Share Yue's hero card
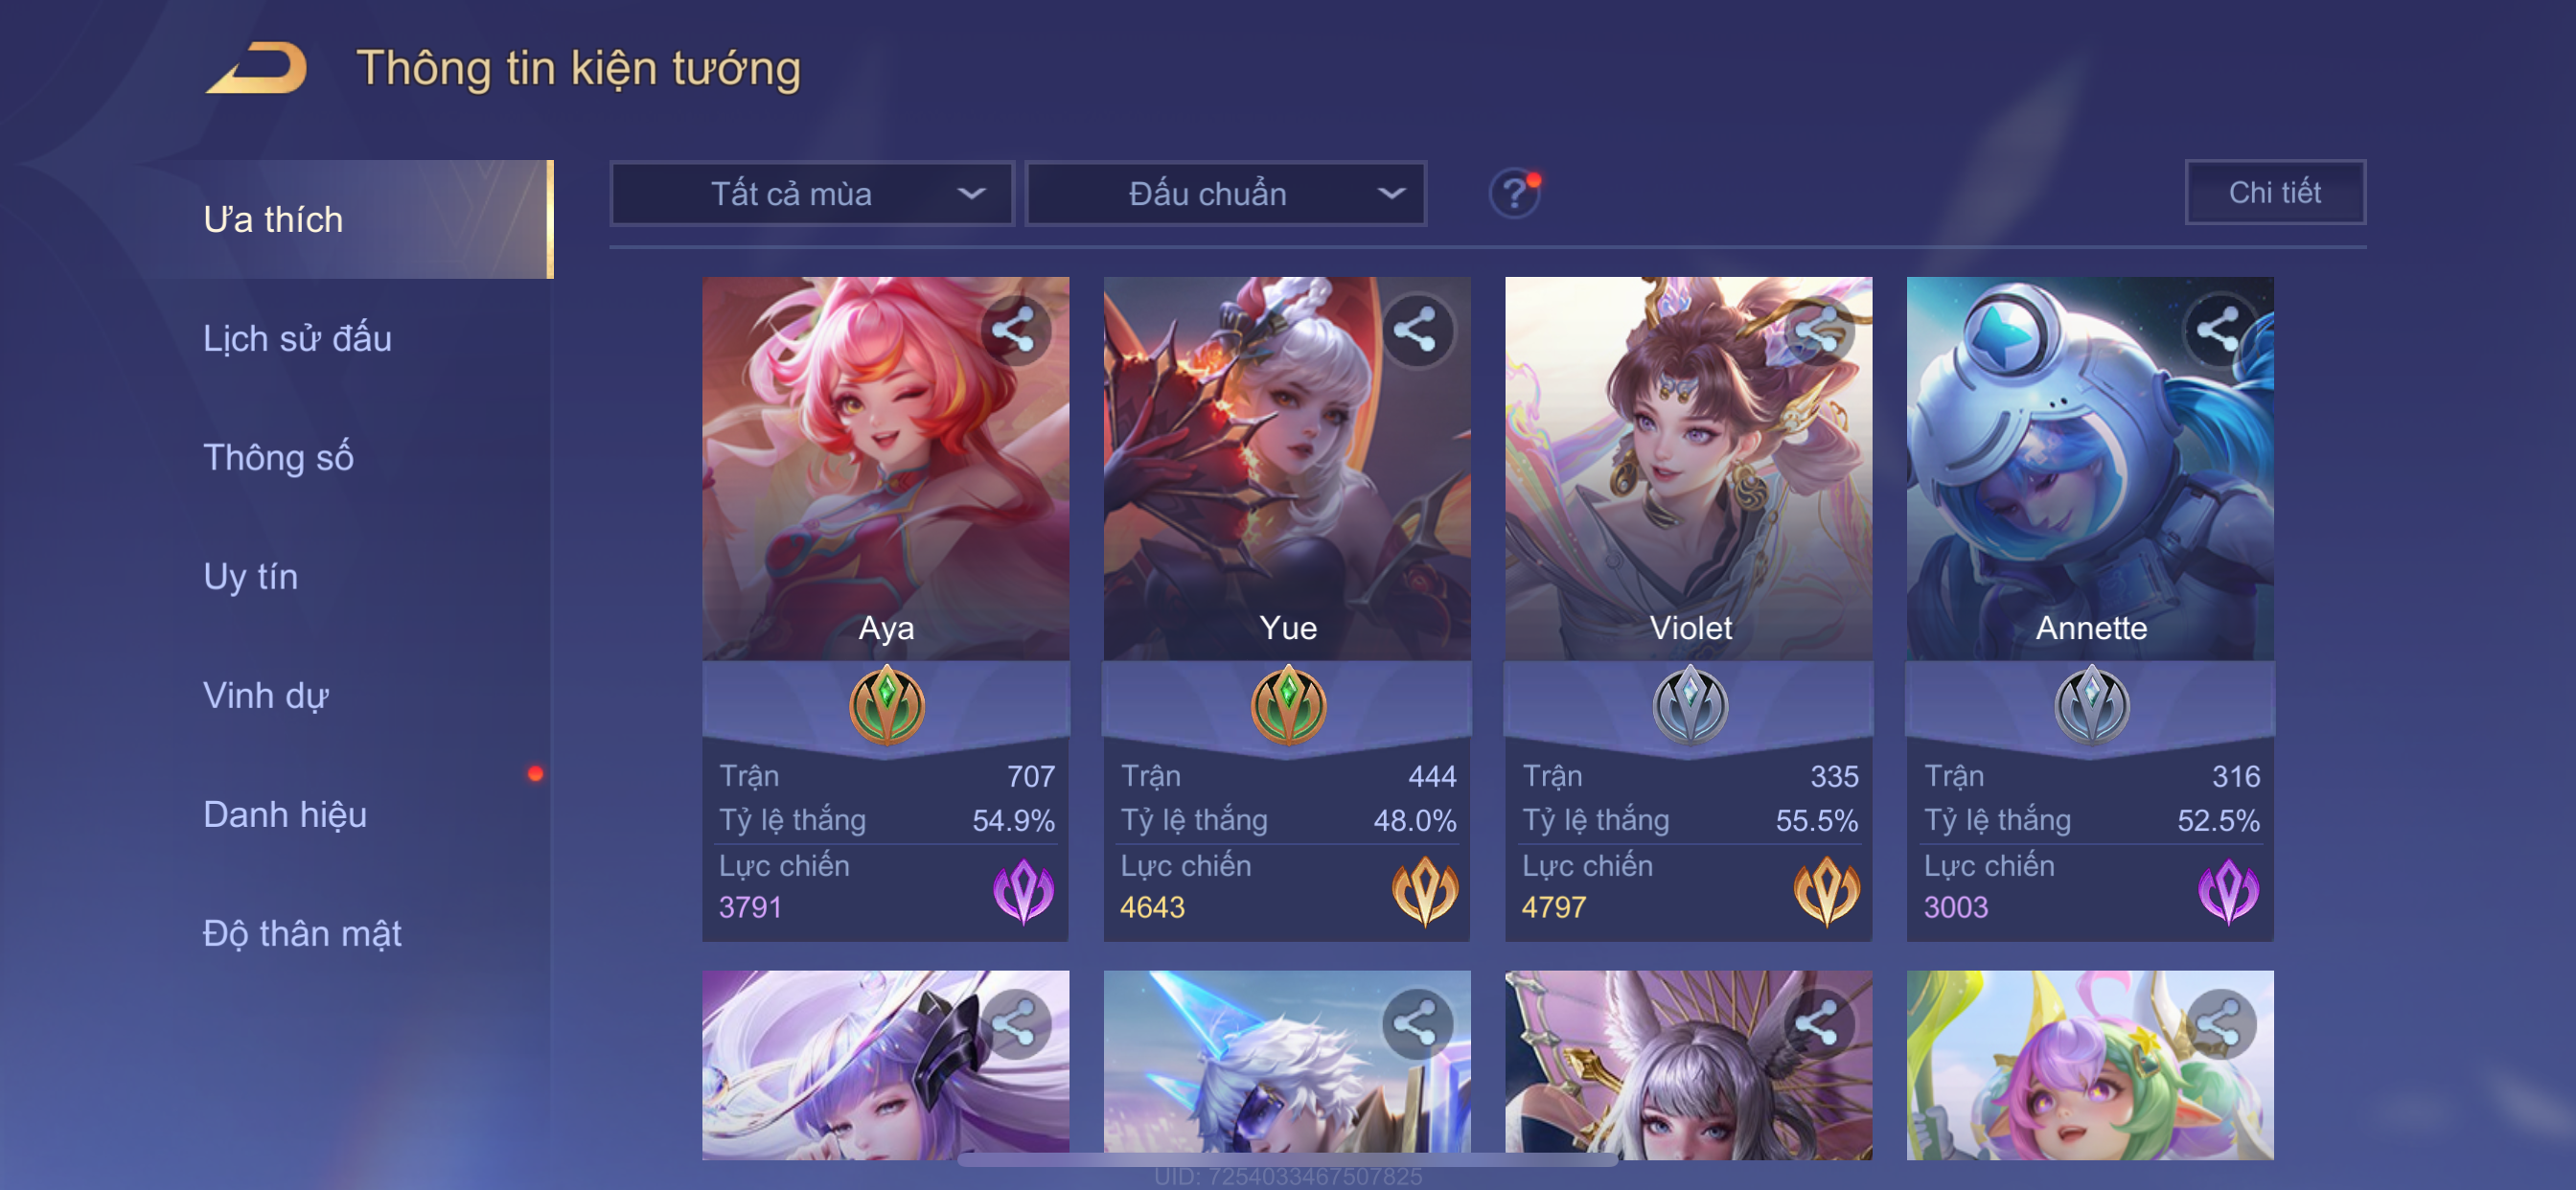The width and height of the screenshot is (2576, 1190). [1416, 330]
